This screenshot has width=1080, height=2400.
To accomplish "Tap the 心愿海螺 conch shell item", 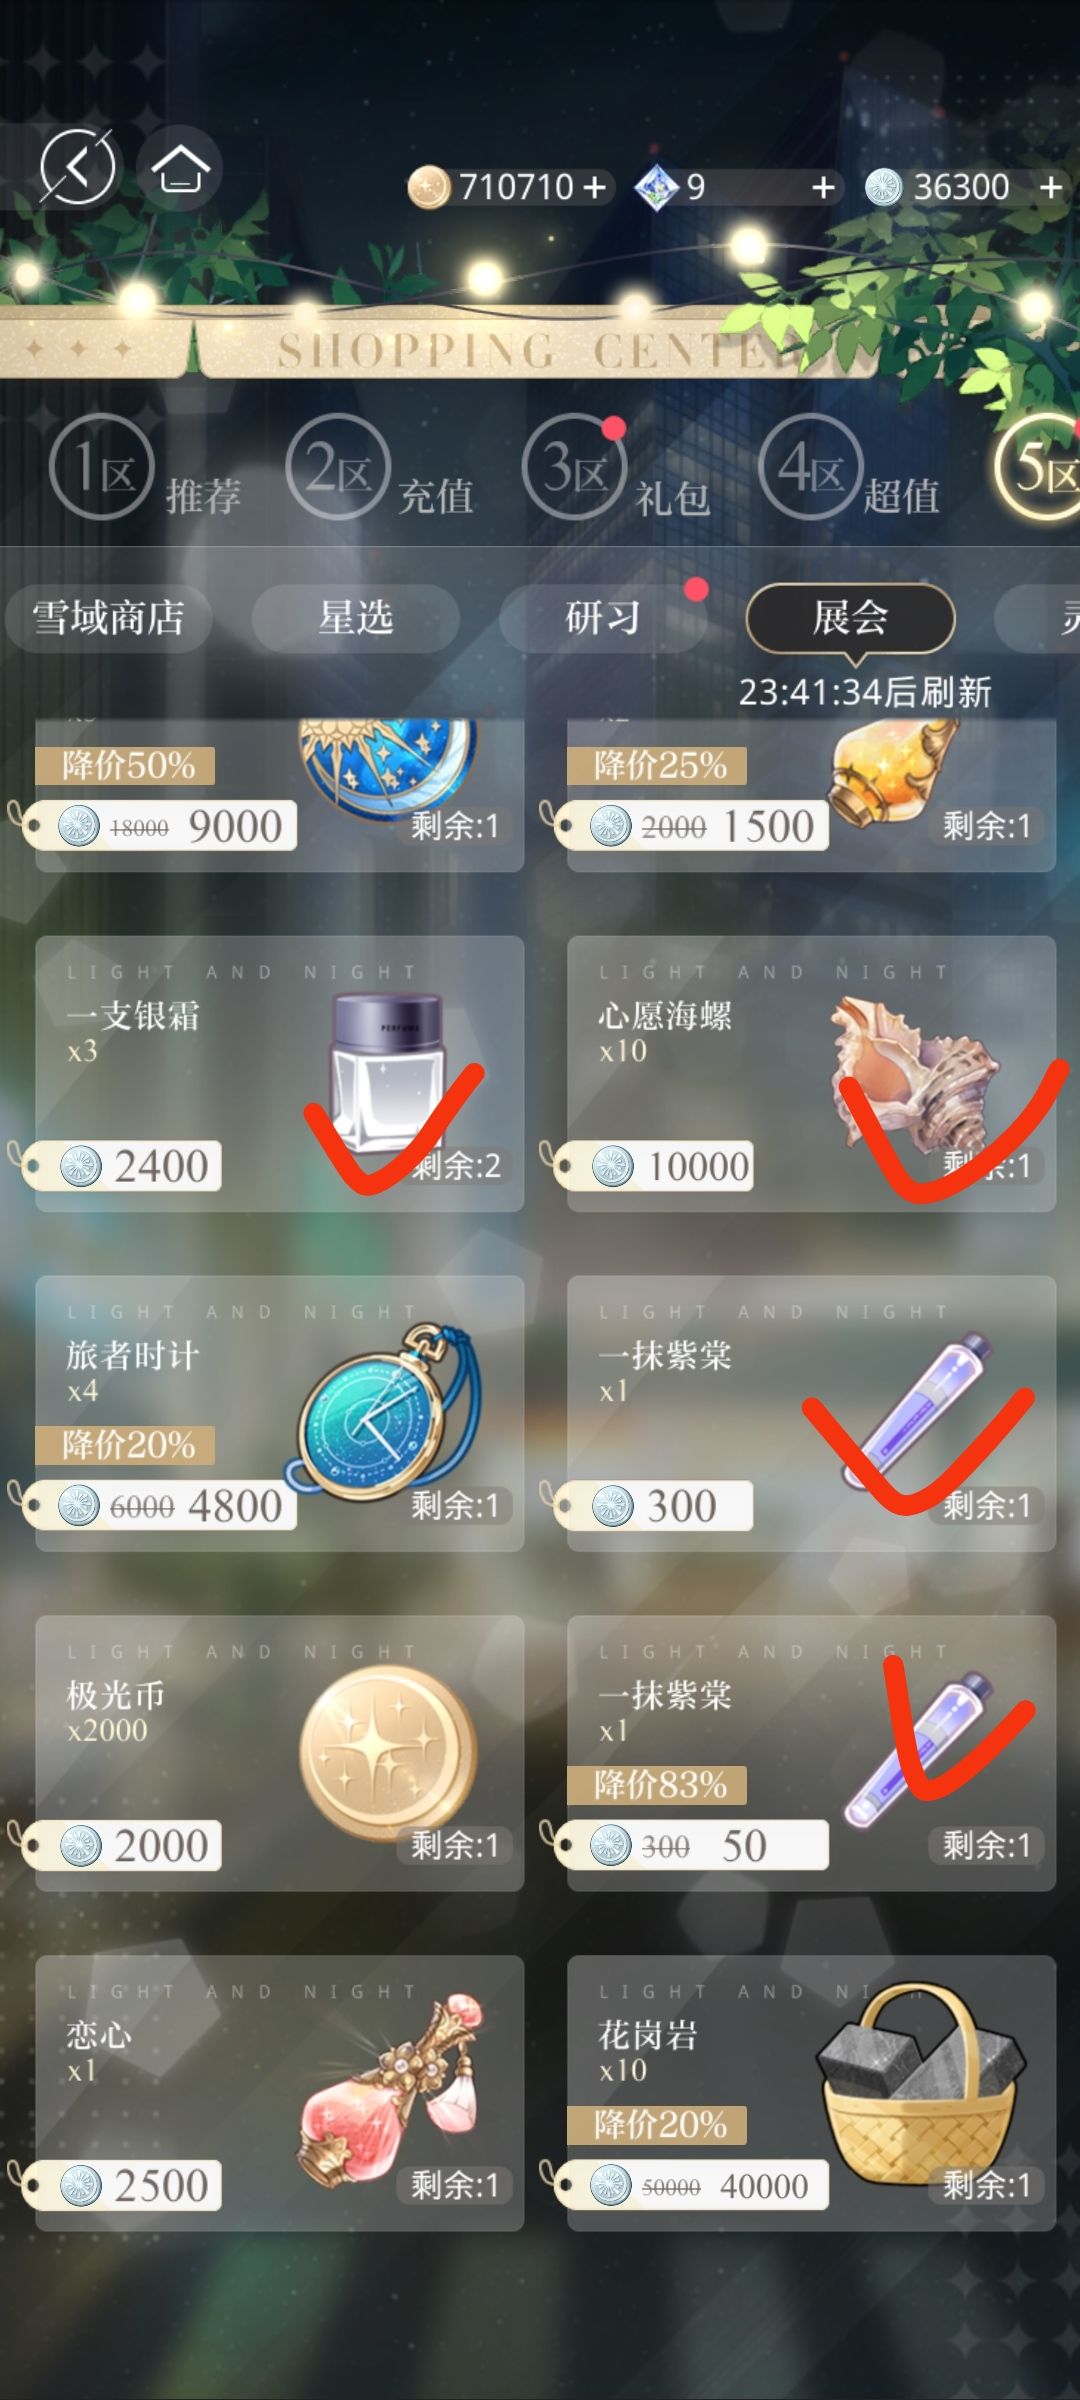I will (x=812, y=1074).
